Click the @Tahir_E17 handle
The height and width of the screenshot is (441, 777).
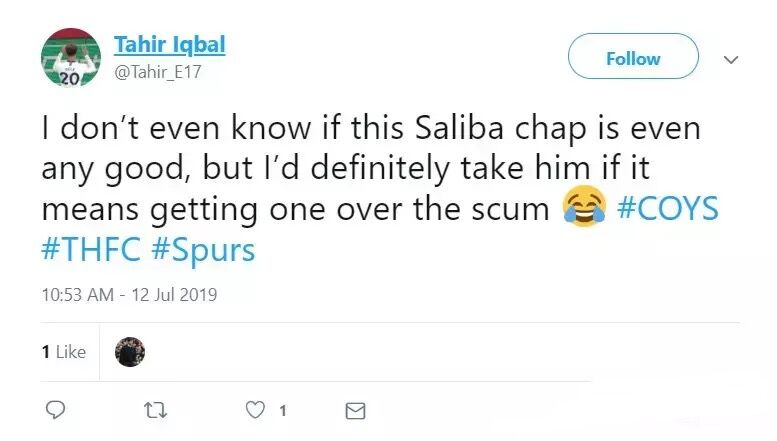[x=152, y=72]
